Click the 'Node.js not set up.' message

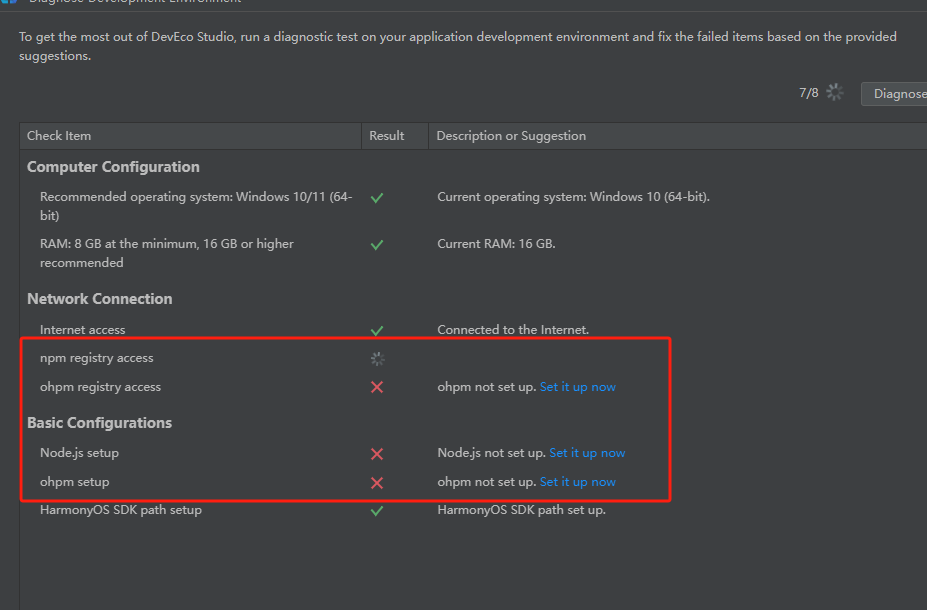pos(492,453)
